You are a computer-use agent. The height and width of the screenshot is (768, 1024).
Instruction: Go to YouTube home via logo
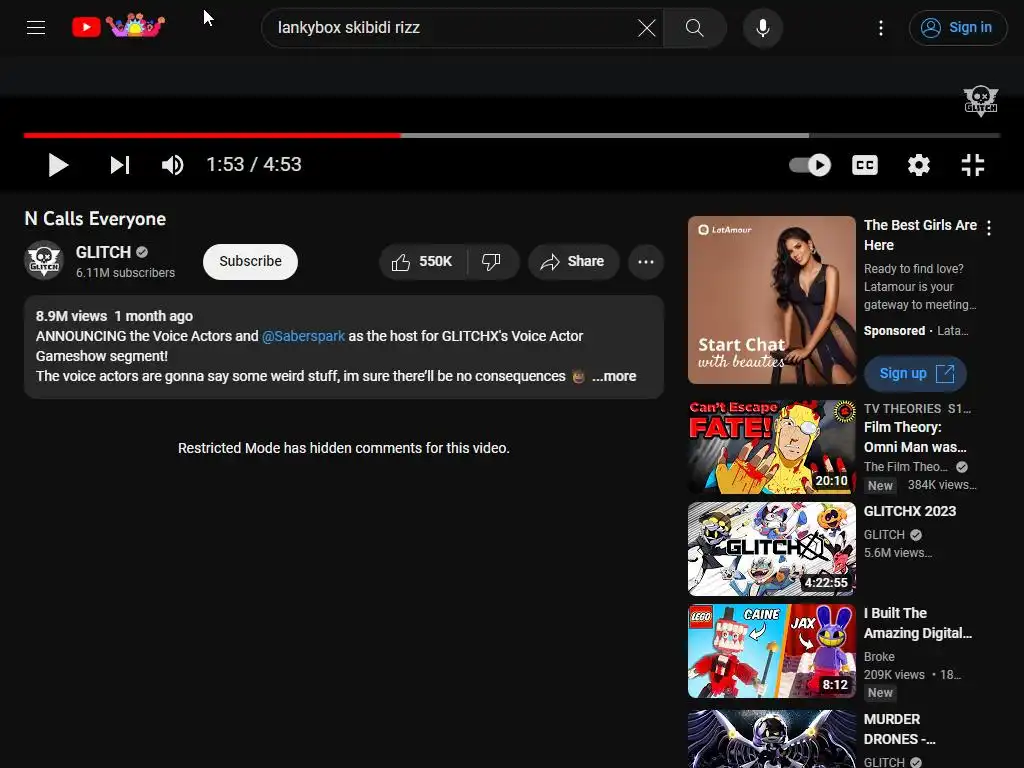point(118,26)
